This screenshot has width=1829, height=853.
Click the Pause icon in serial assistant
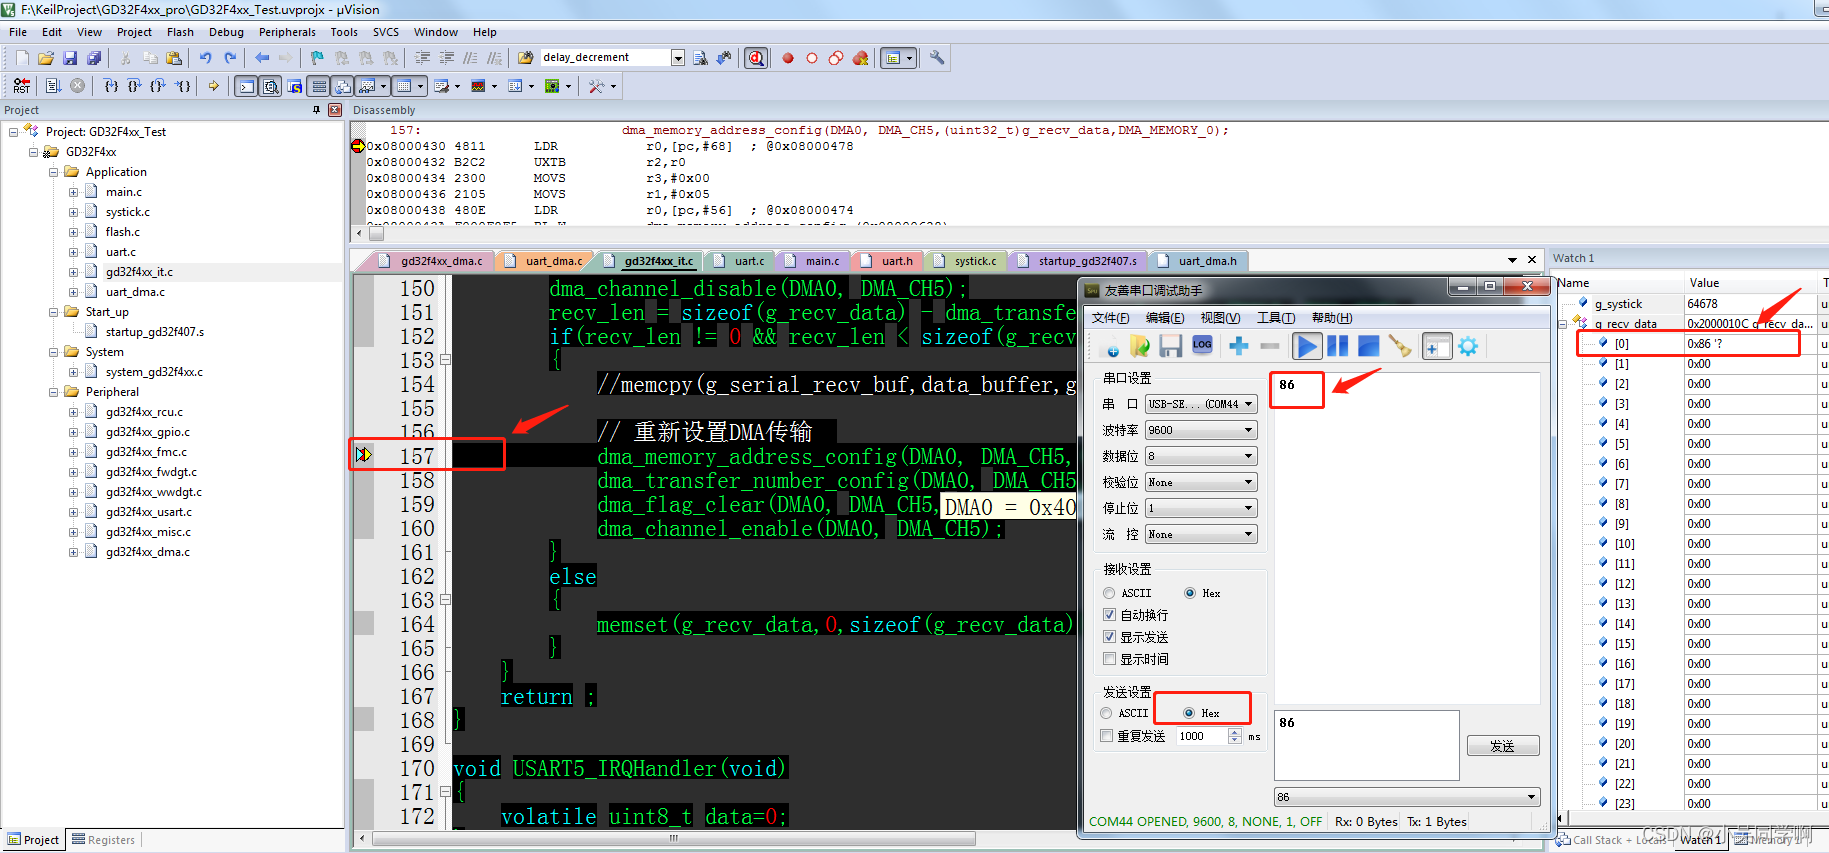[1337, 346]
